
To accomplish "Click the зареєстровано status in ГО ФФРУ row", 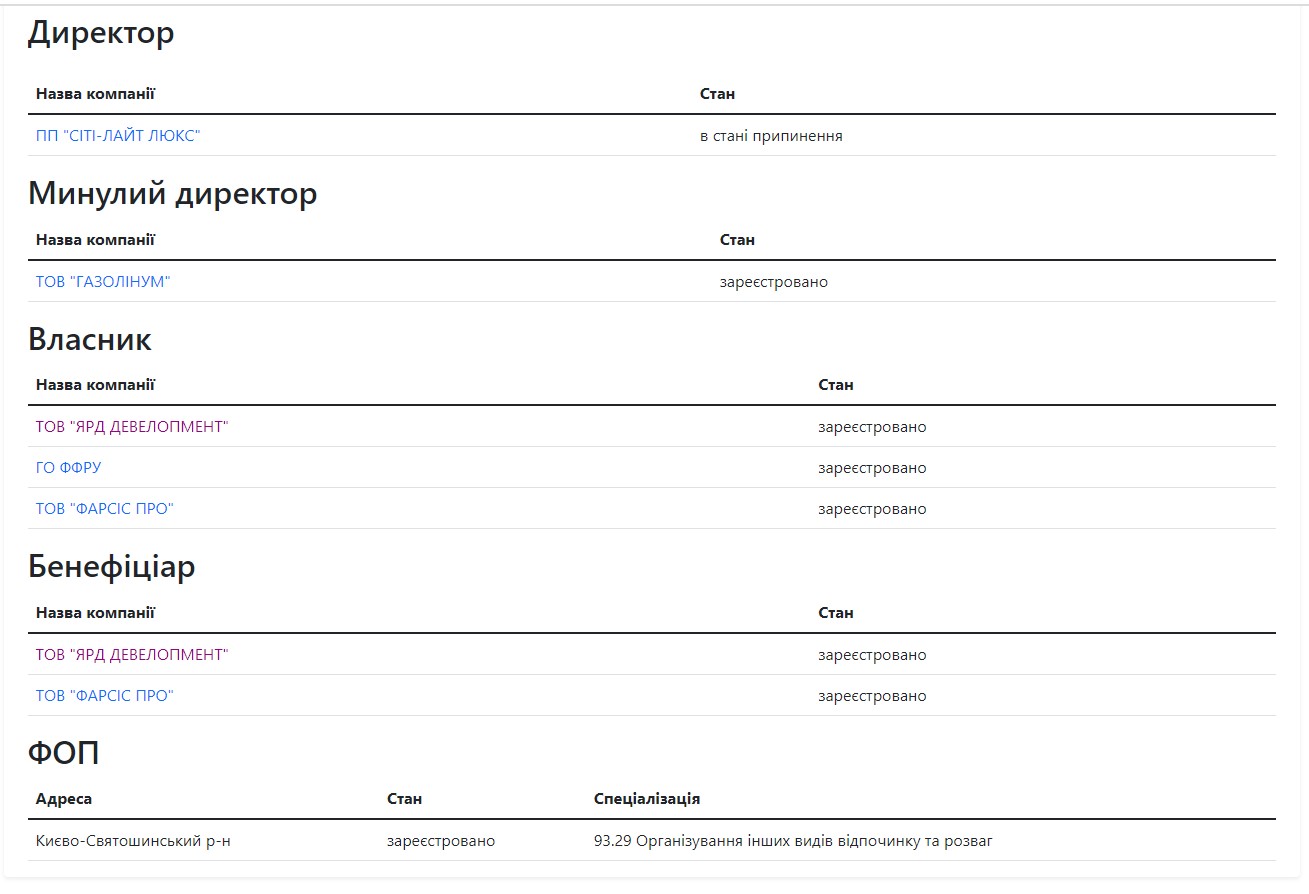I will [x=872, y=468].
